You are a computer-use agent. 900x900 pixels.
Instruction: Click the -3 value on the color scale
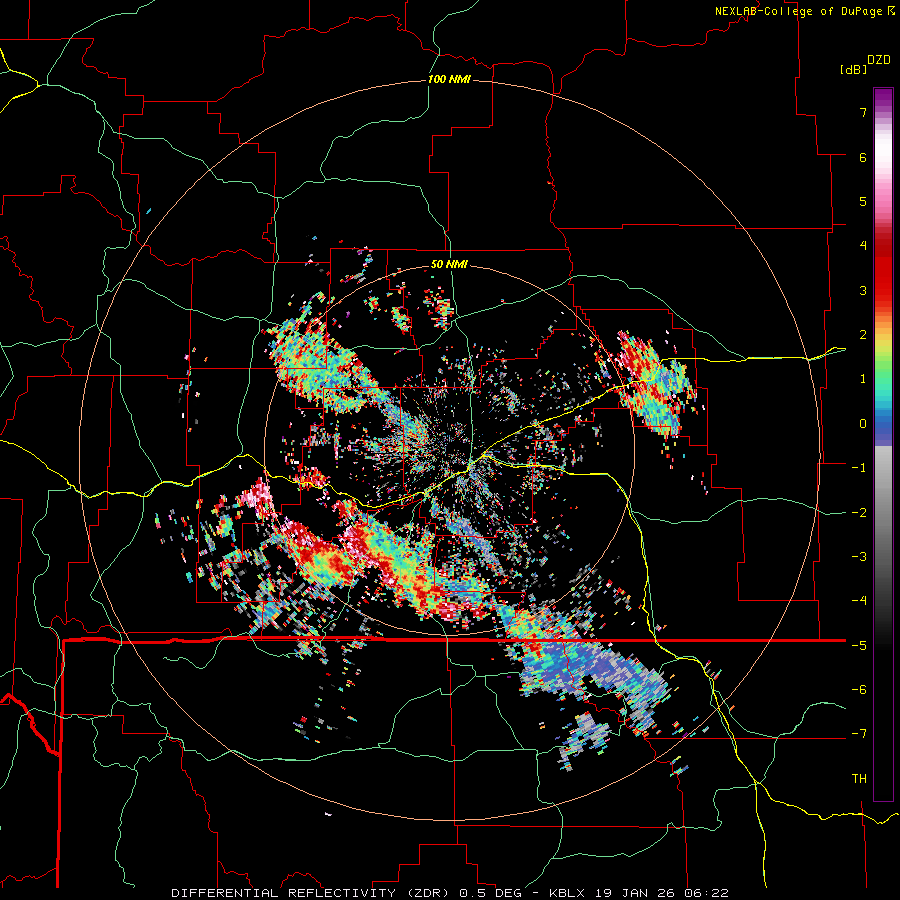point(859,557)
